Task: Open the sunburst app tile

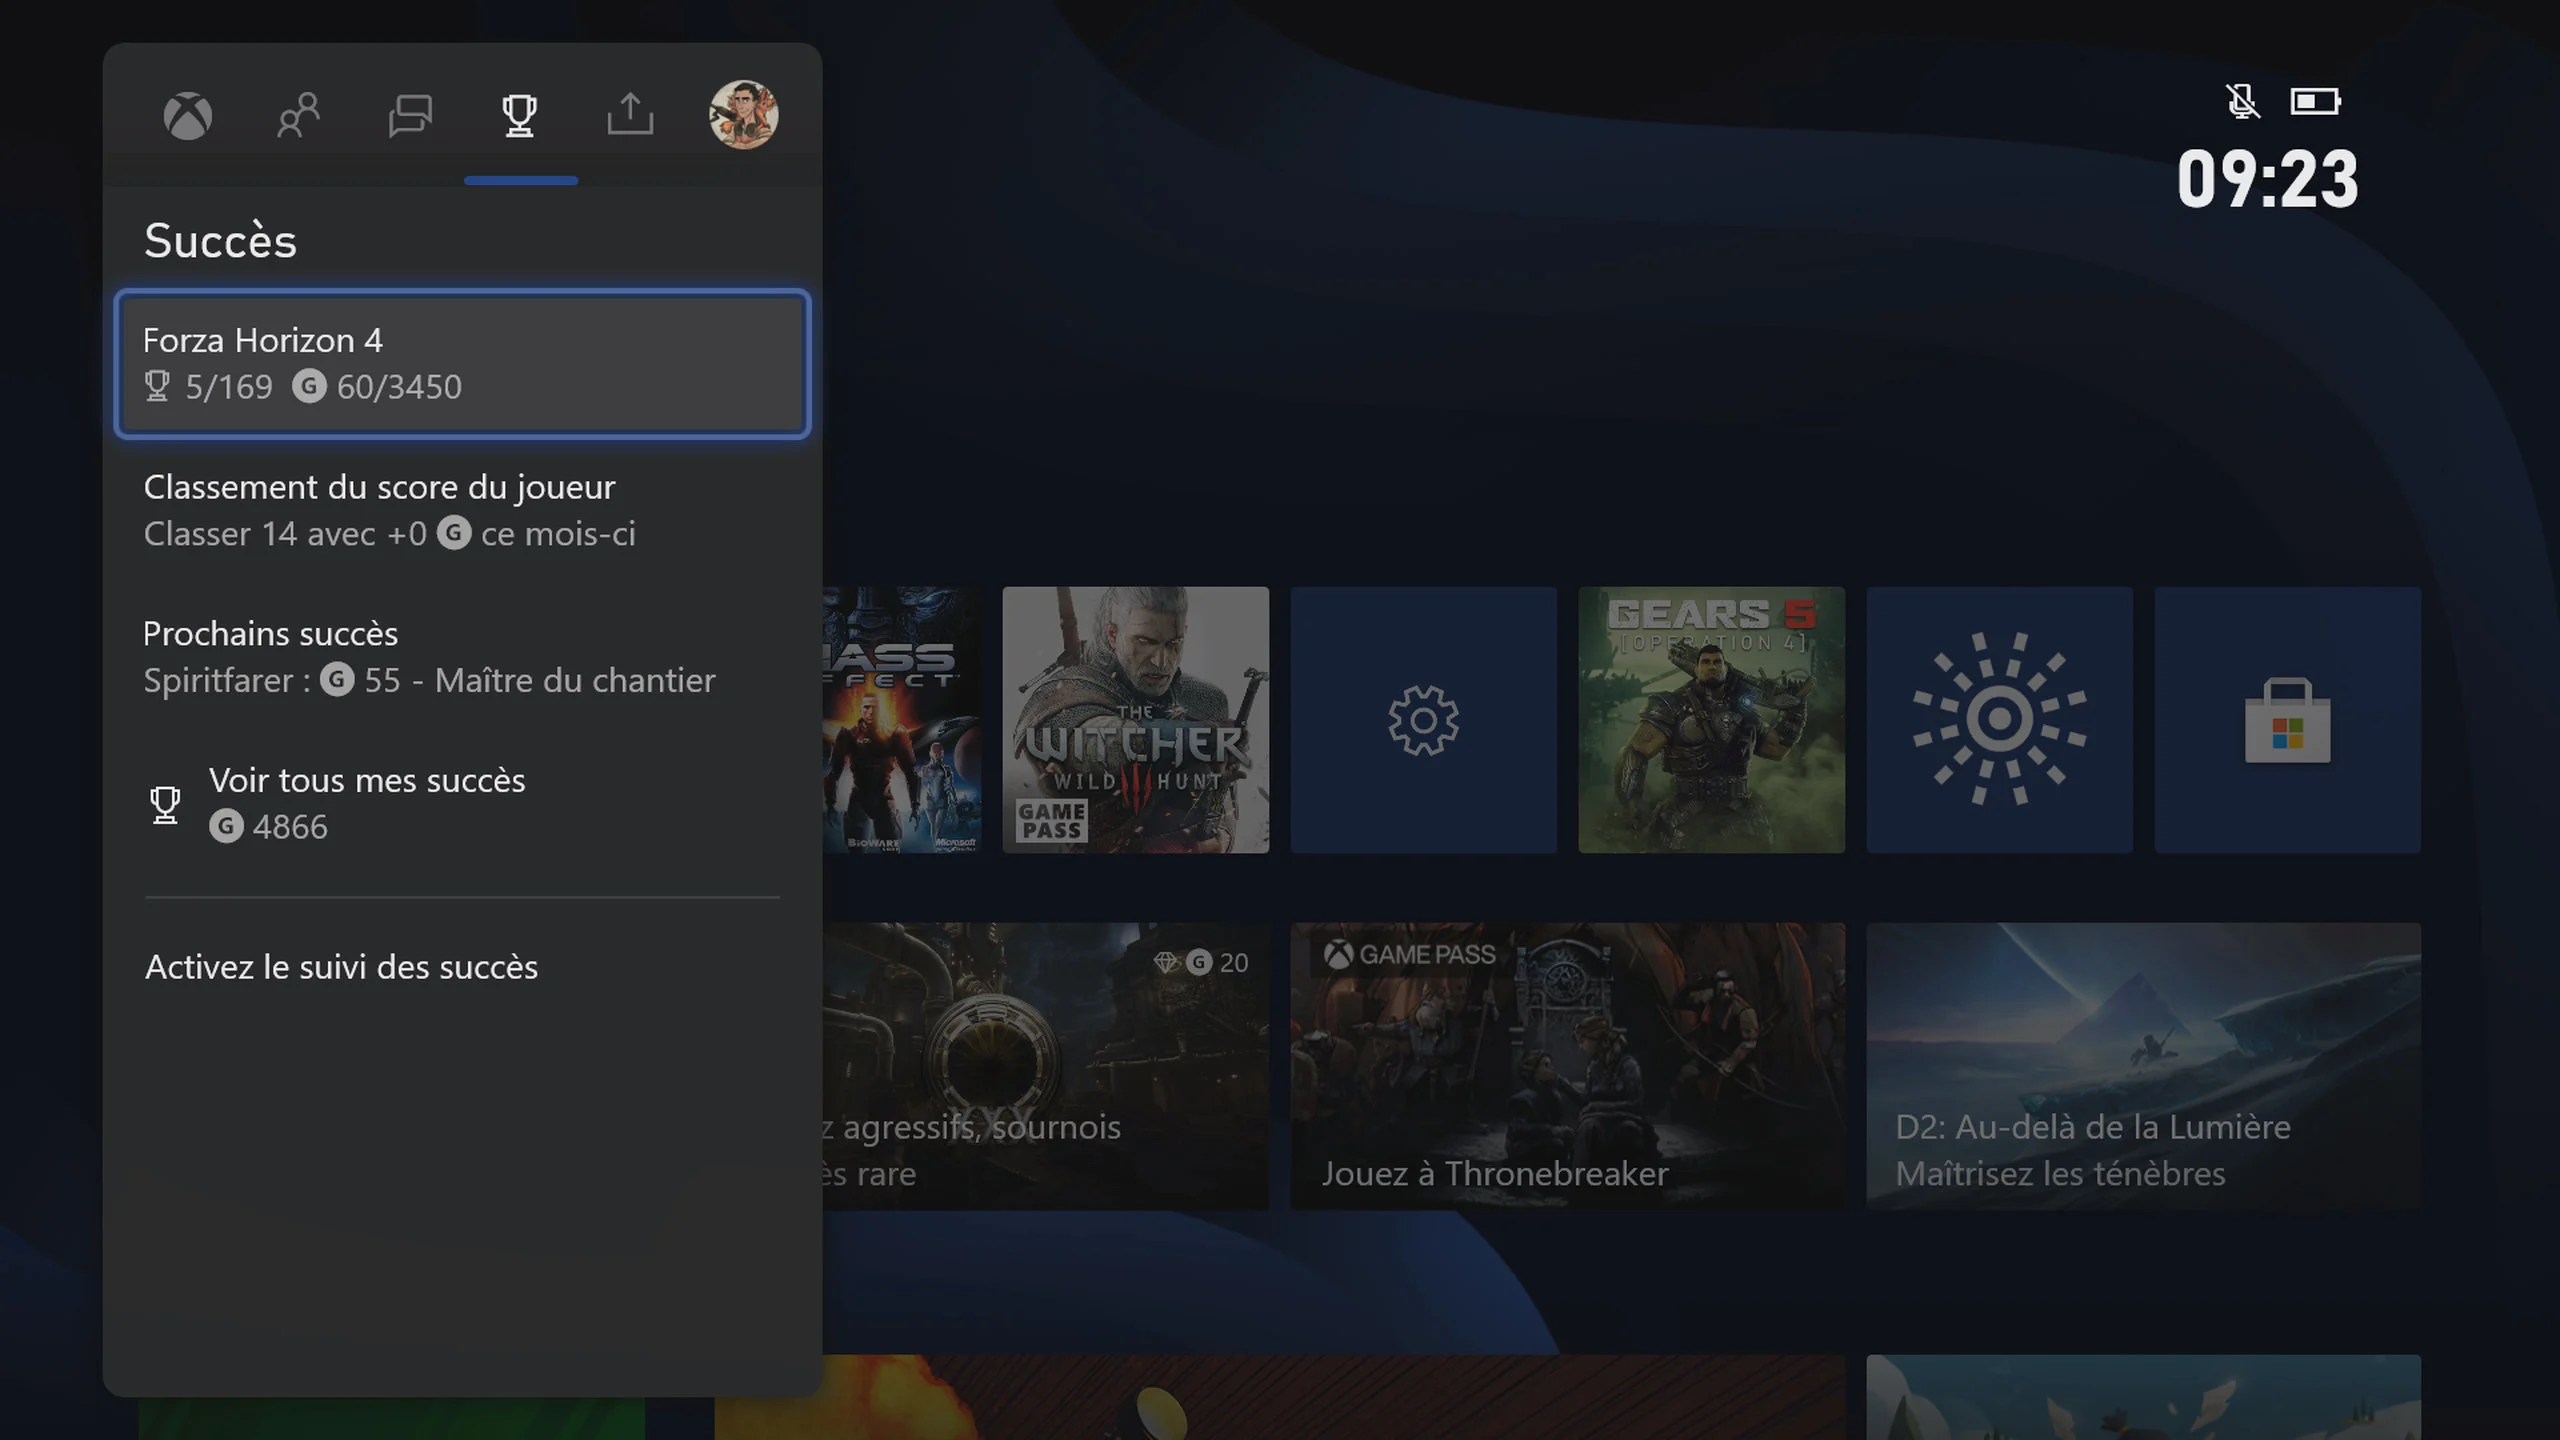Action: point(1999,720)
